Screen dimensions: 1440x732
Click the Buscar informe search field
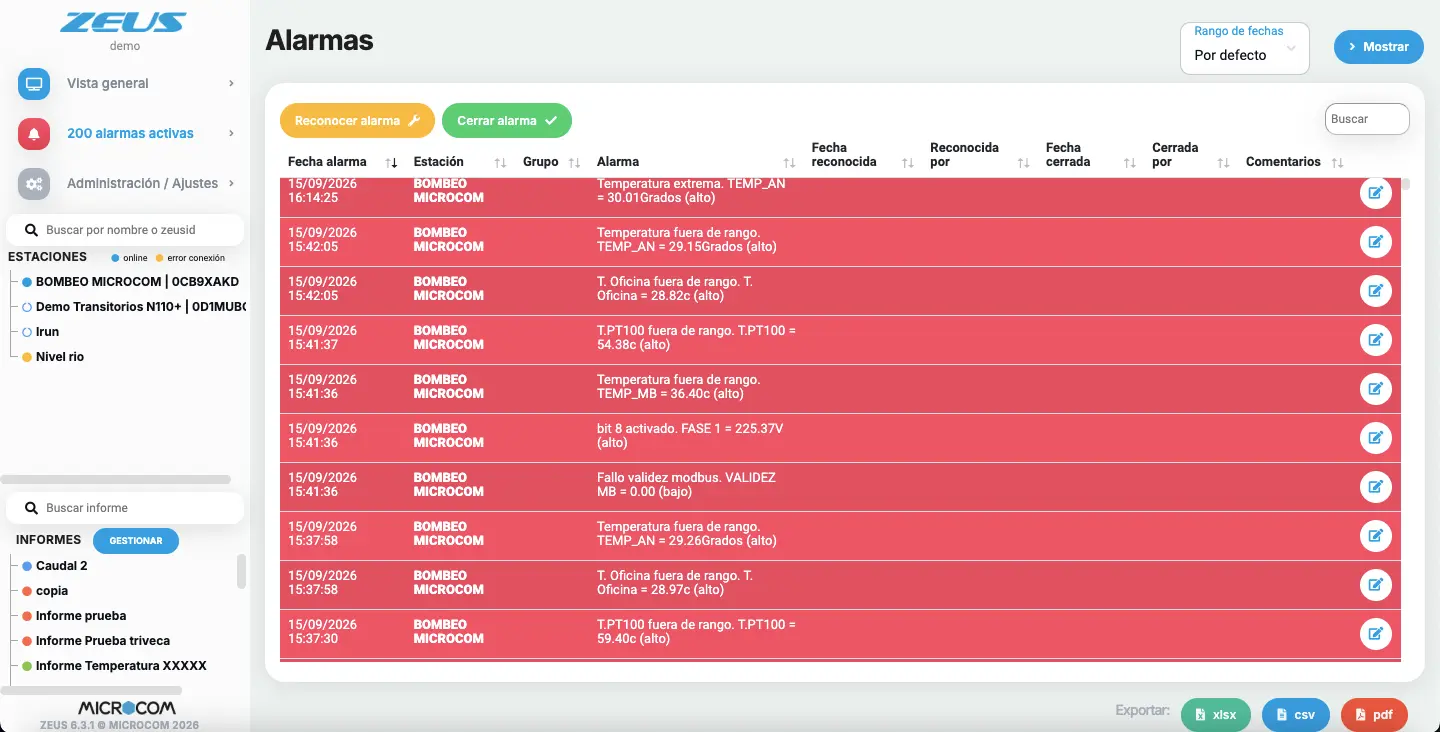click(x=125, y=508)
